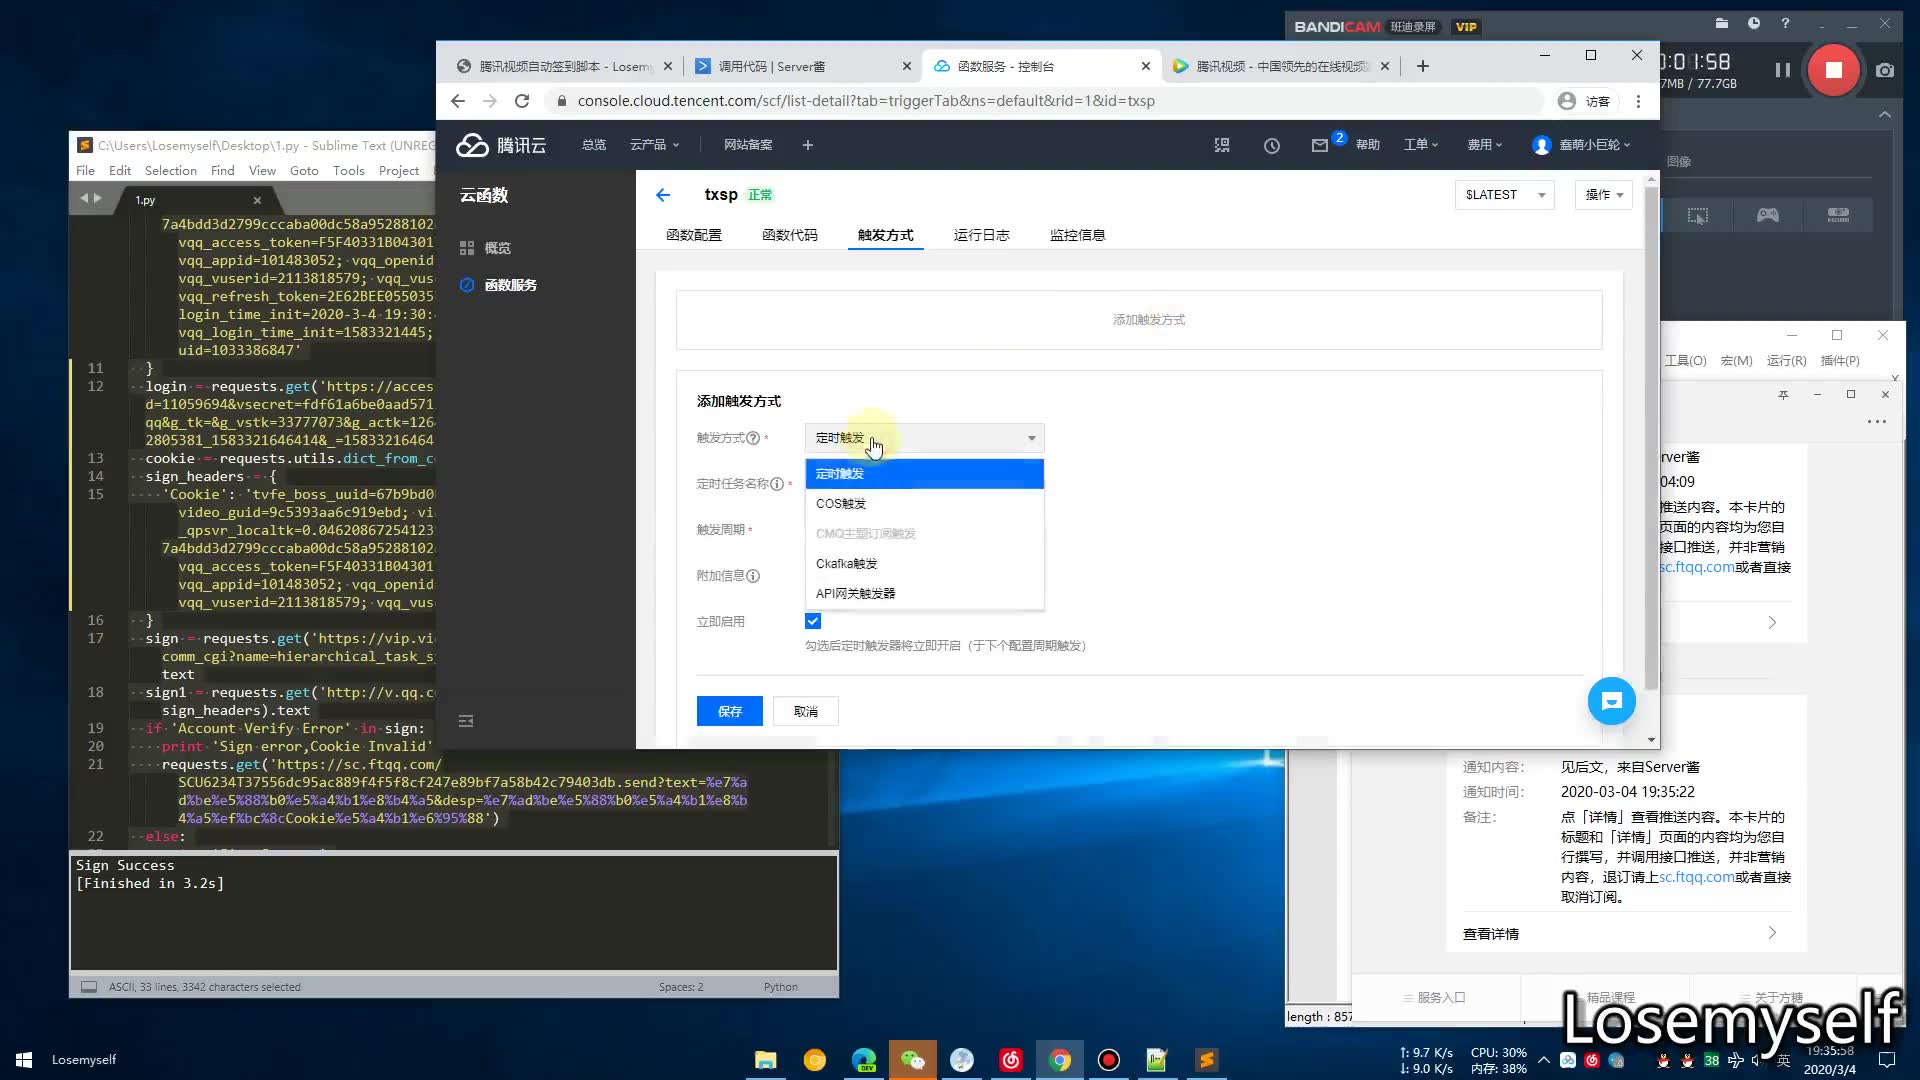Reload the Tencent Cloud console page
1920x1080 pixels.
[522, 101]
